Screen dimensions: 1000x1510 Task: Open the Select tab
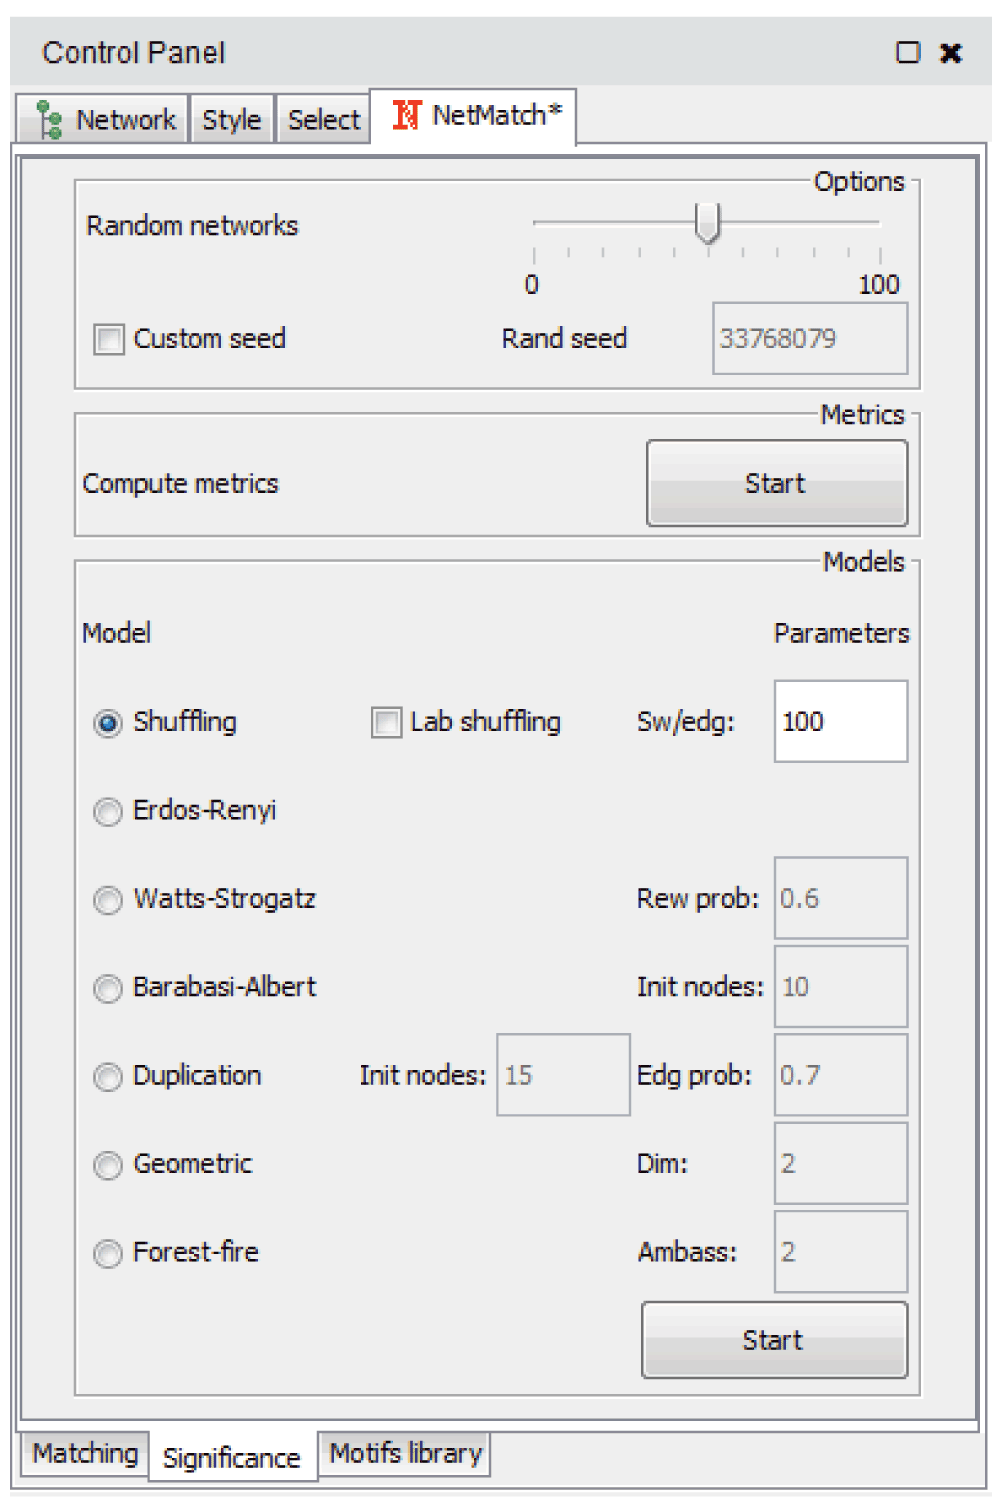[323, 120]
